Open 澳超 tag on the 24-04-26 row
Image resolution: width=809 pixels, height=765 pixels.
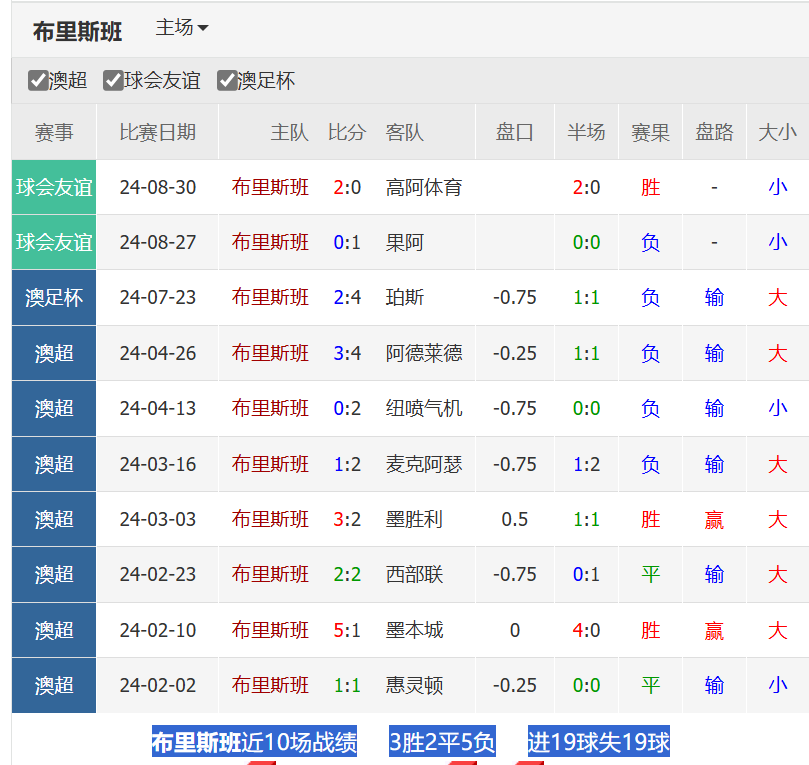(x=54, y=353)
